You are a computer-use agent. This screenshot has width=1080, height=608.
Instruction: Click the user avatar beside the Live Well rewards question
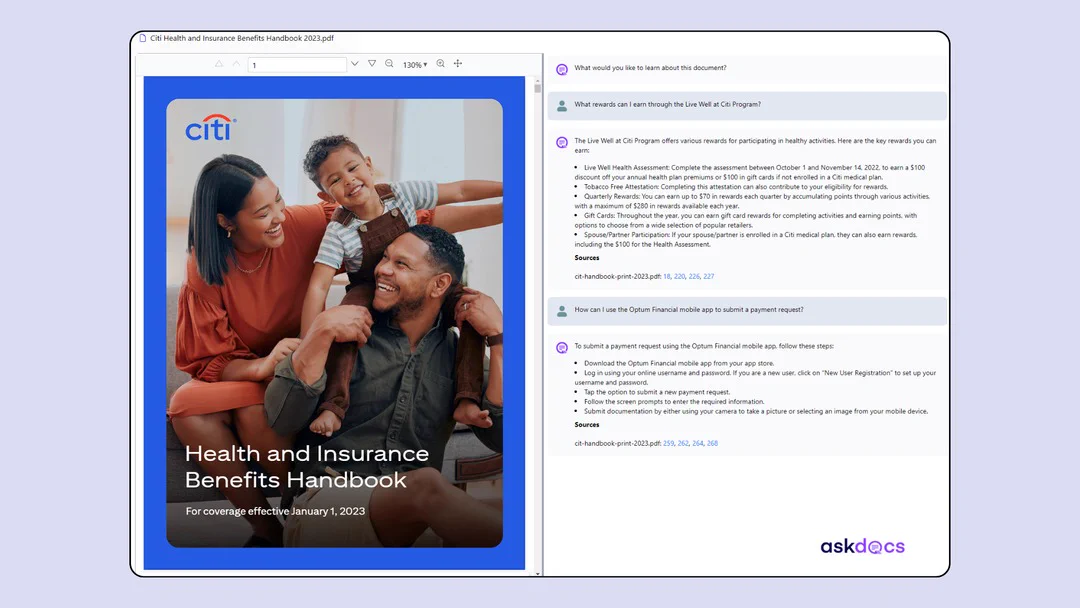(x=562, y=105)
